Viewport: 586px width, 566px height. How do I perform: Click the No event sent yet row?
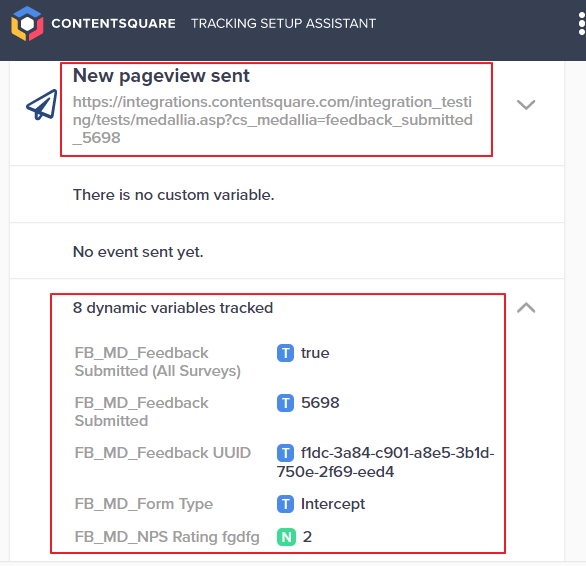click(287, 251)
